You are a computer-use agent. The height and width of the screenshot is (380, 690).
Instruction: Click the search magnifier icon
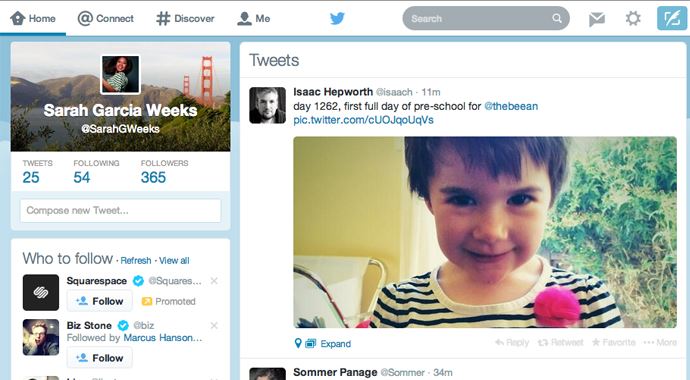(557, 18)
